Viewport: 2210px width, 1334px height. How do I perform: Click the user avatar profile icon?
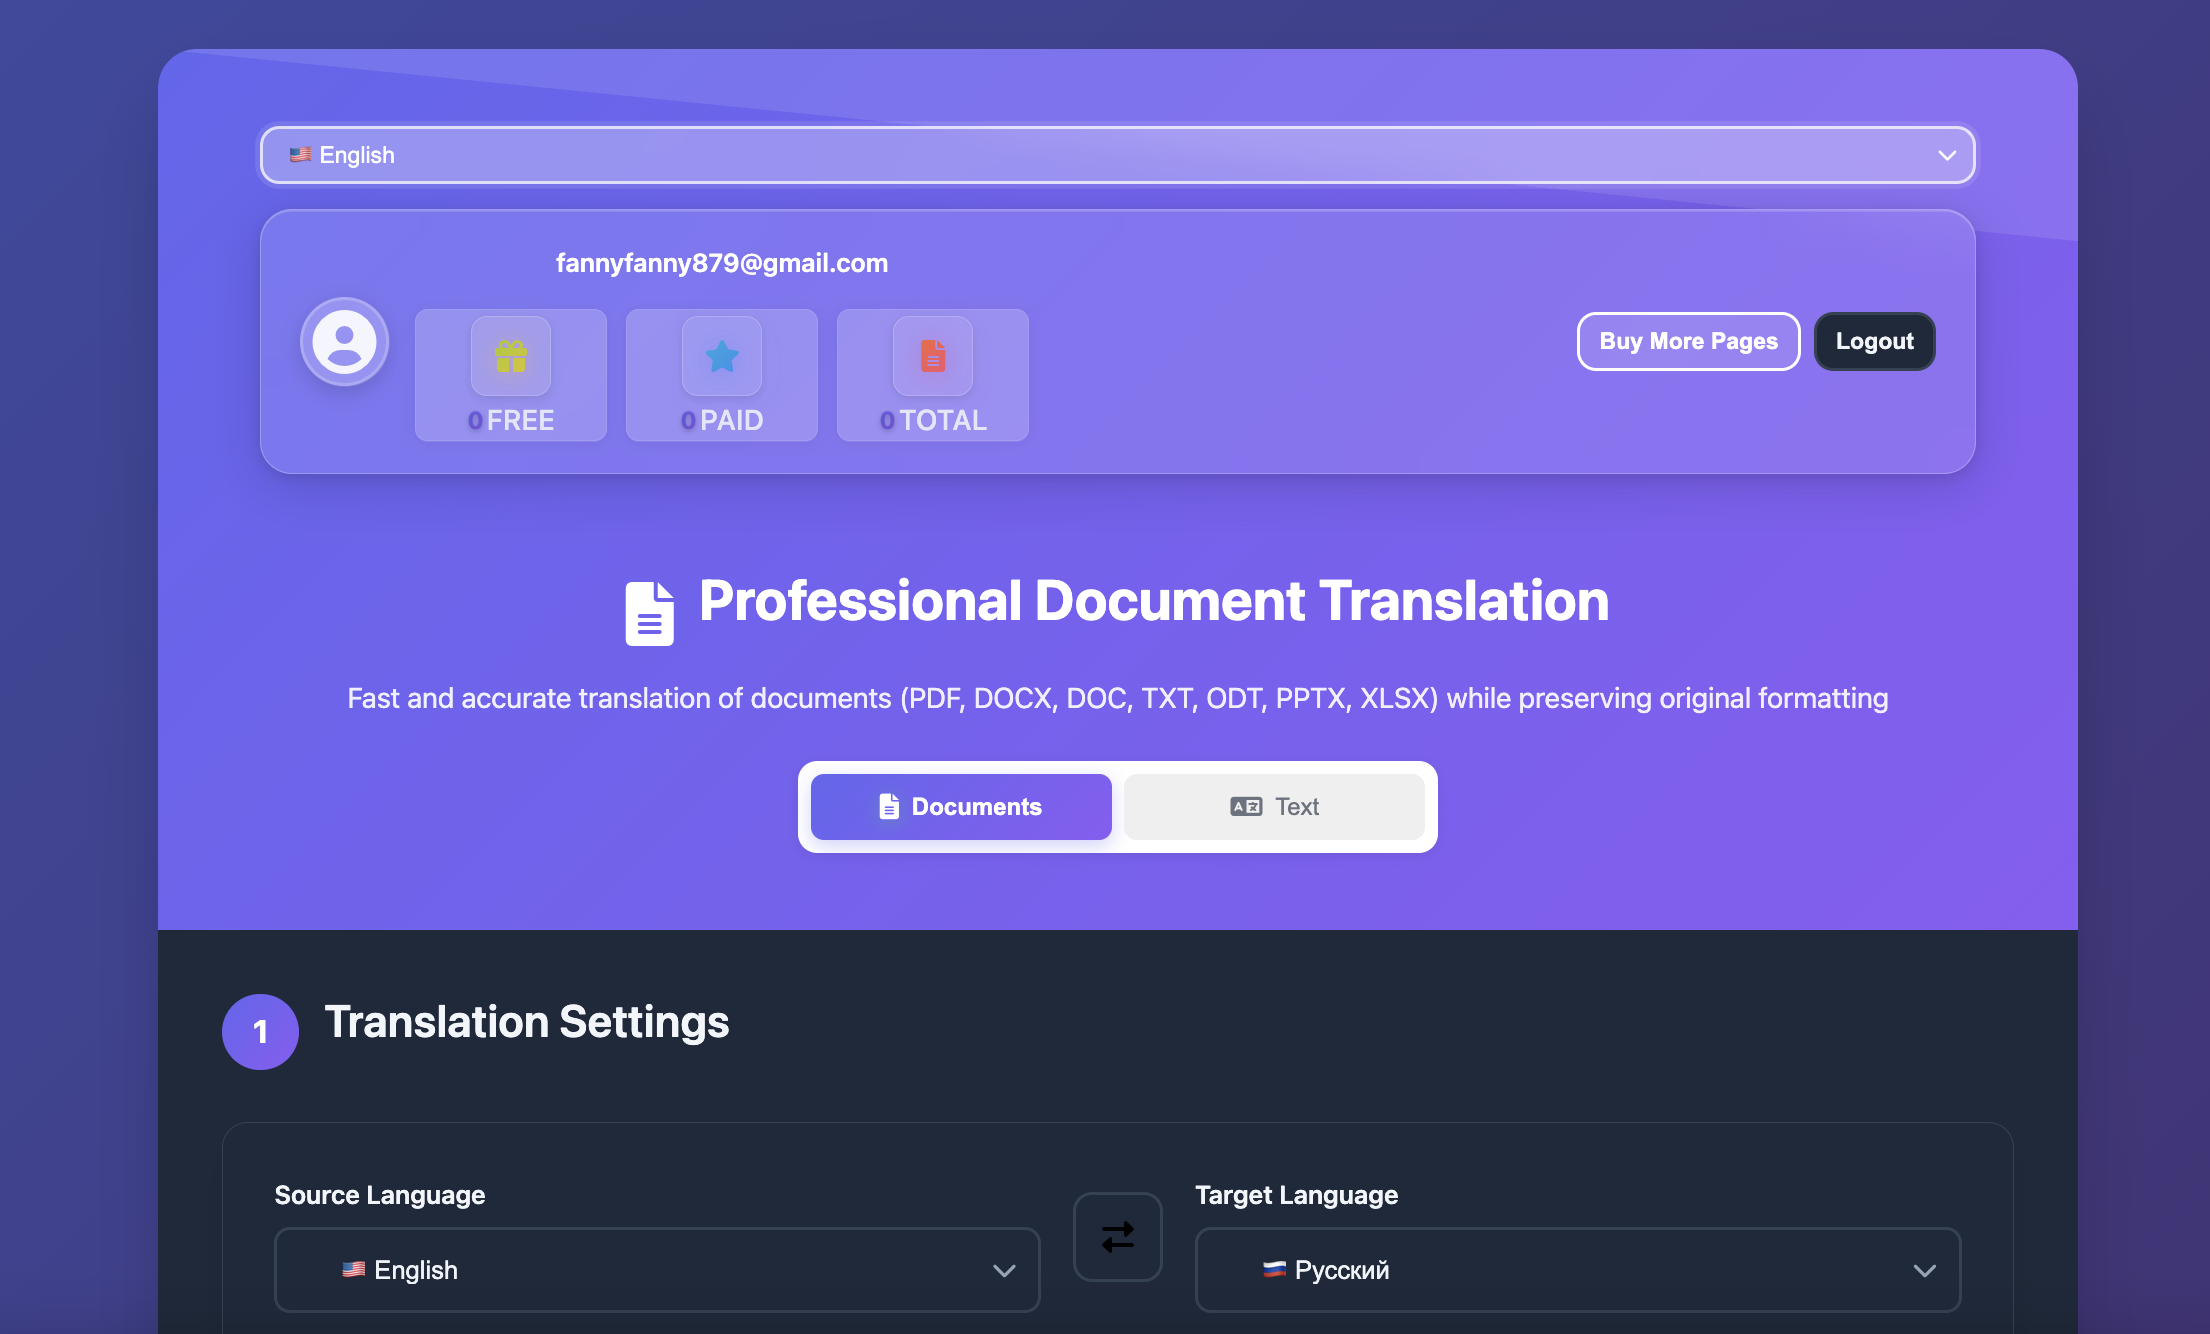344,343
